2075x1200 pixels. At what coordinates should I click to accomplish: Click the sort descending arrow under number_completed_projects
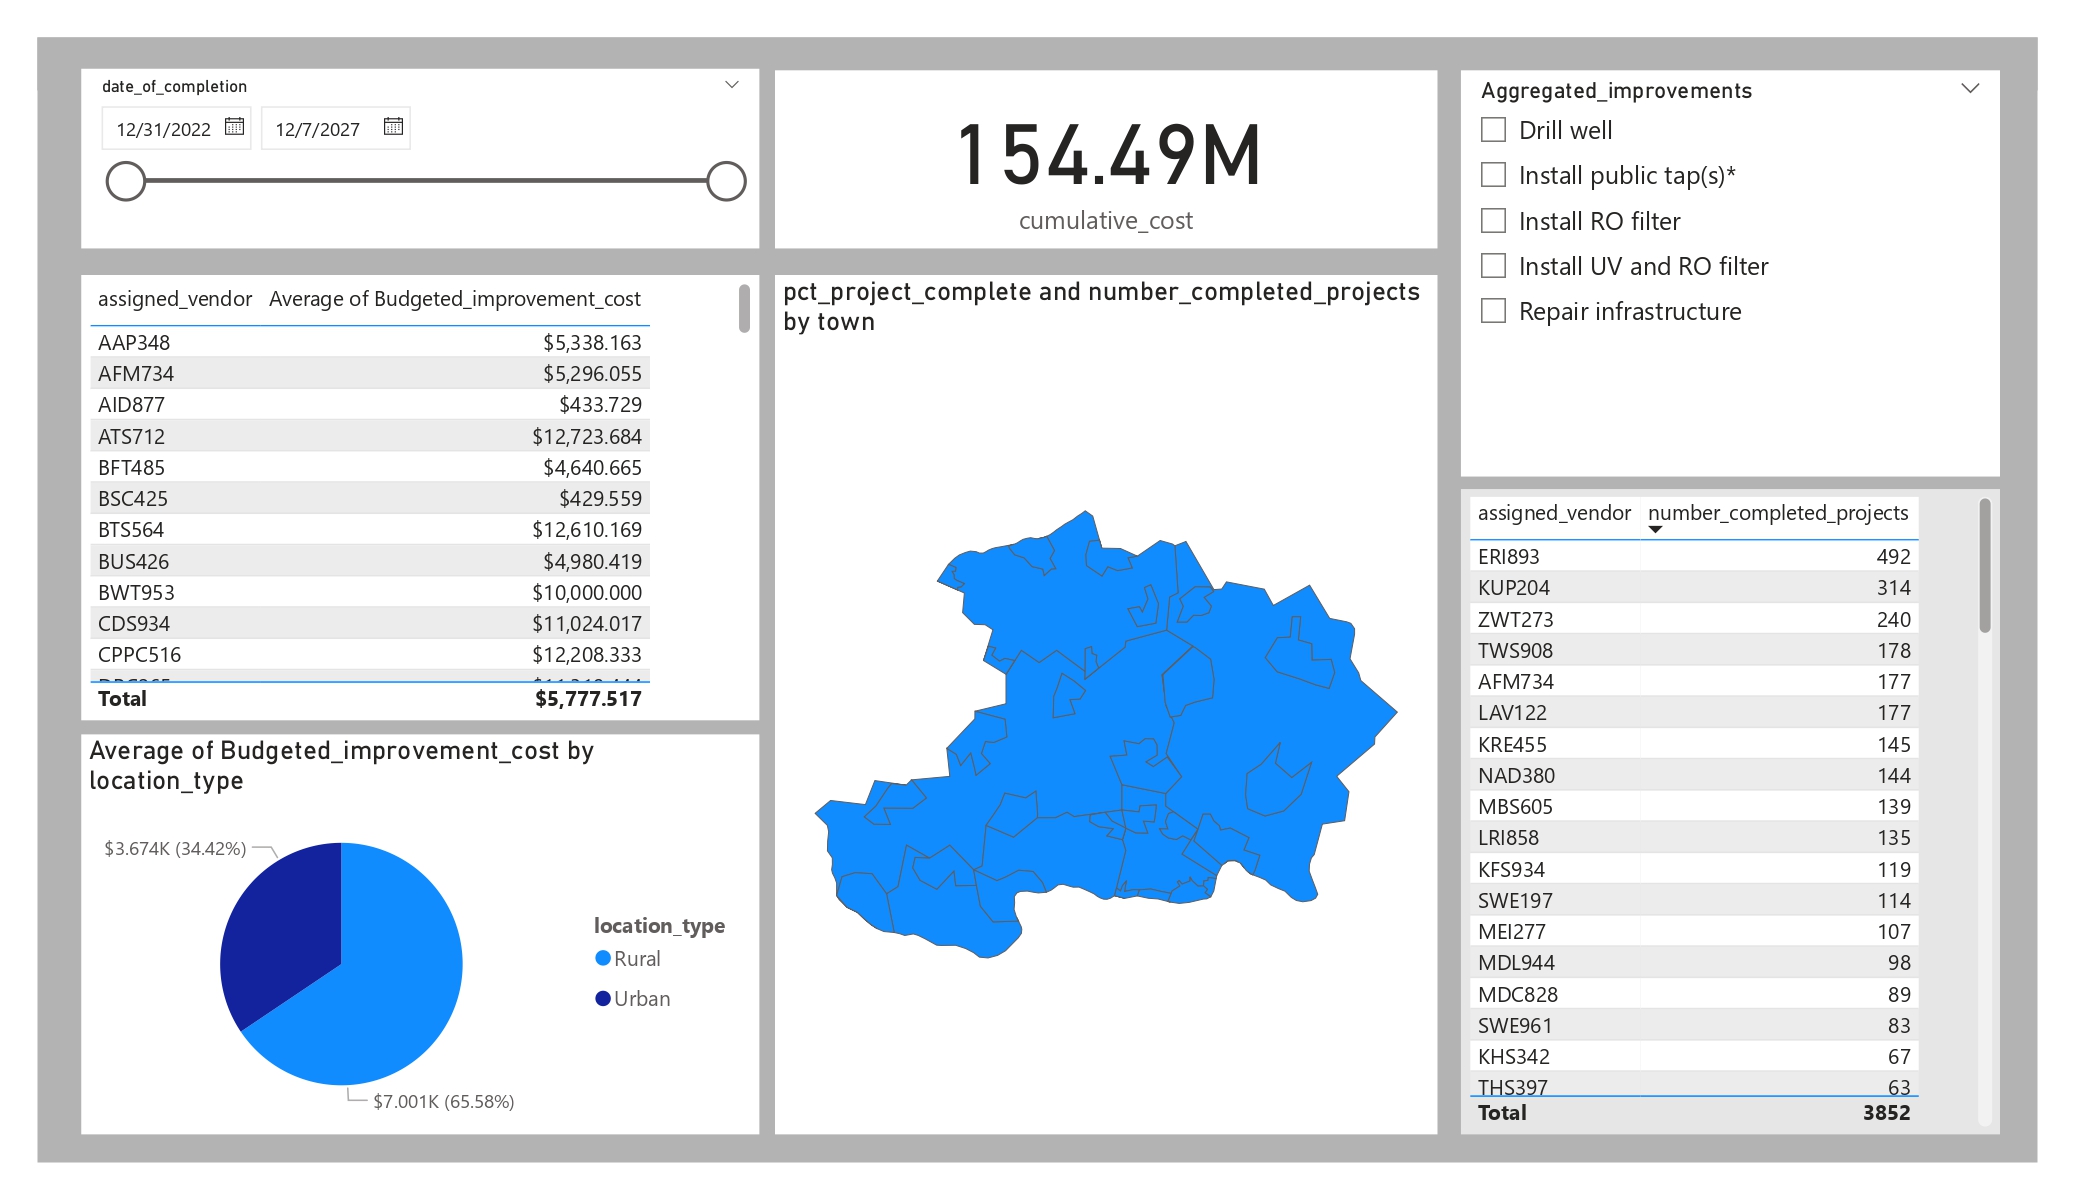point(1655,530)
